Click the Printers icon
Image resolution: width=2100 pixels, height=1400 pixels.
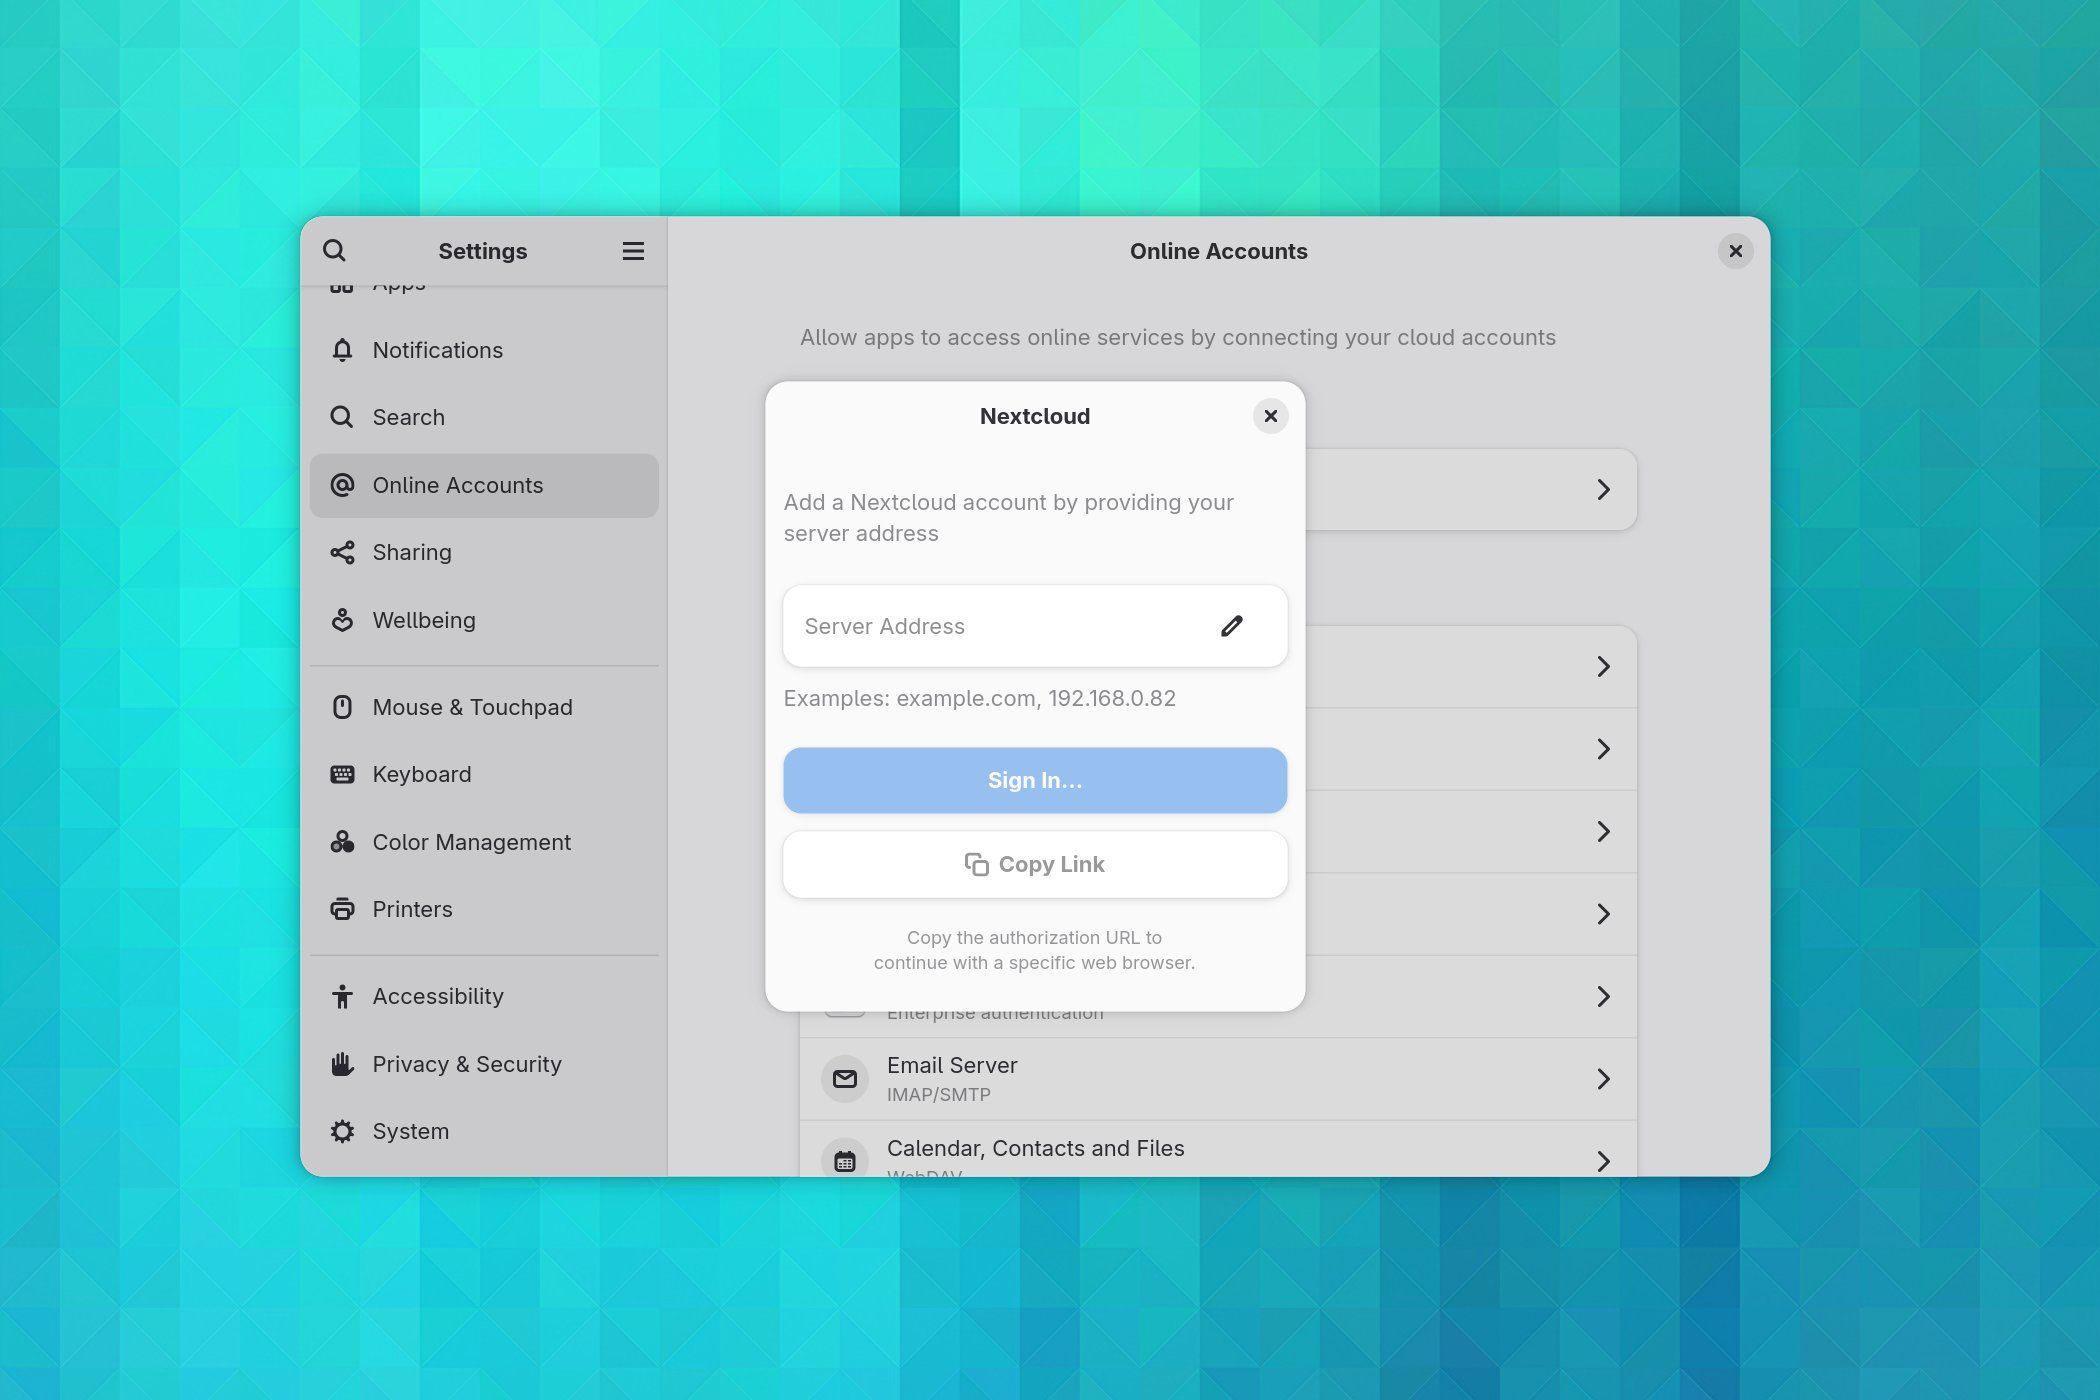click(x=342, y=909)
